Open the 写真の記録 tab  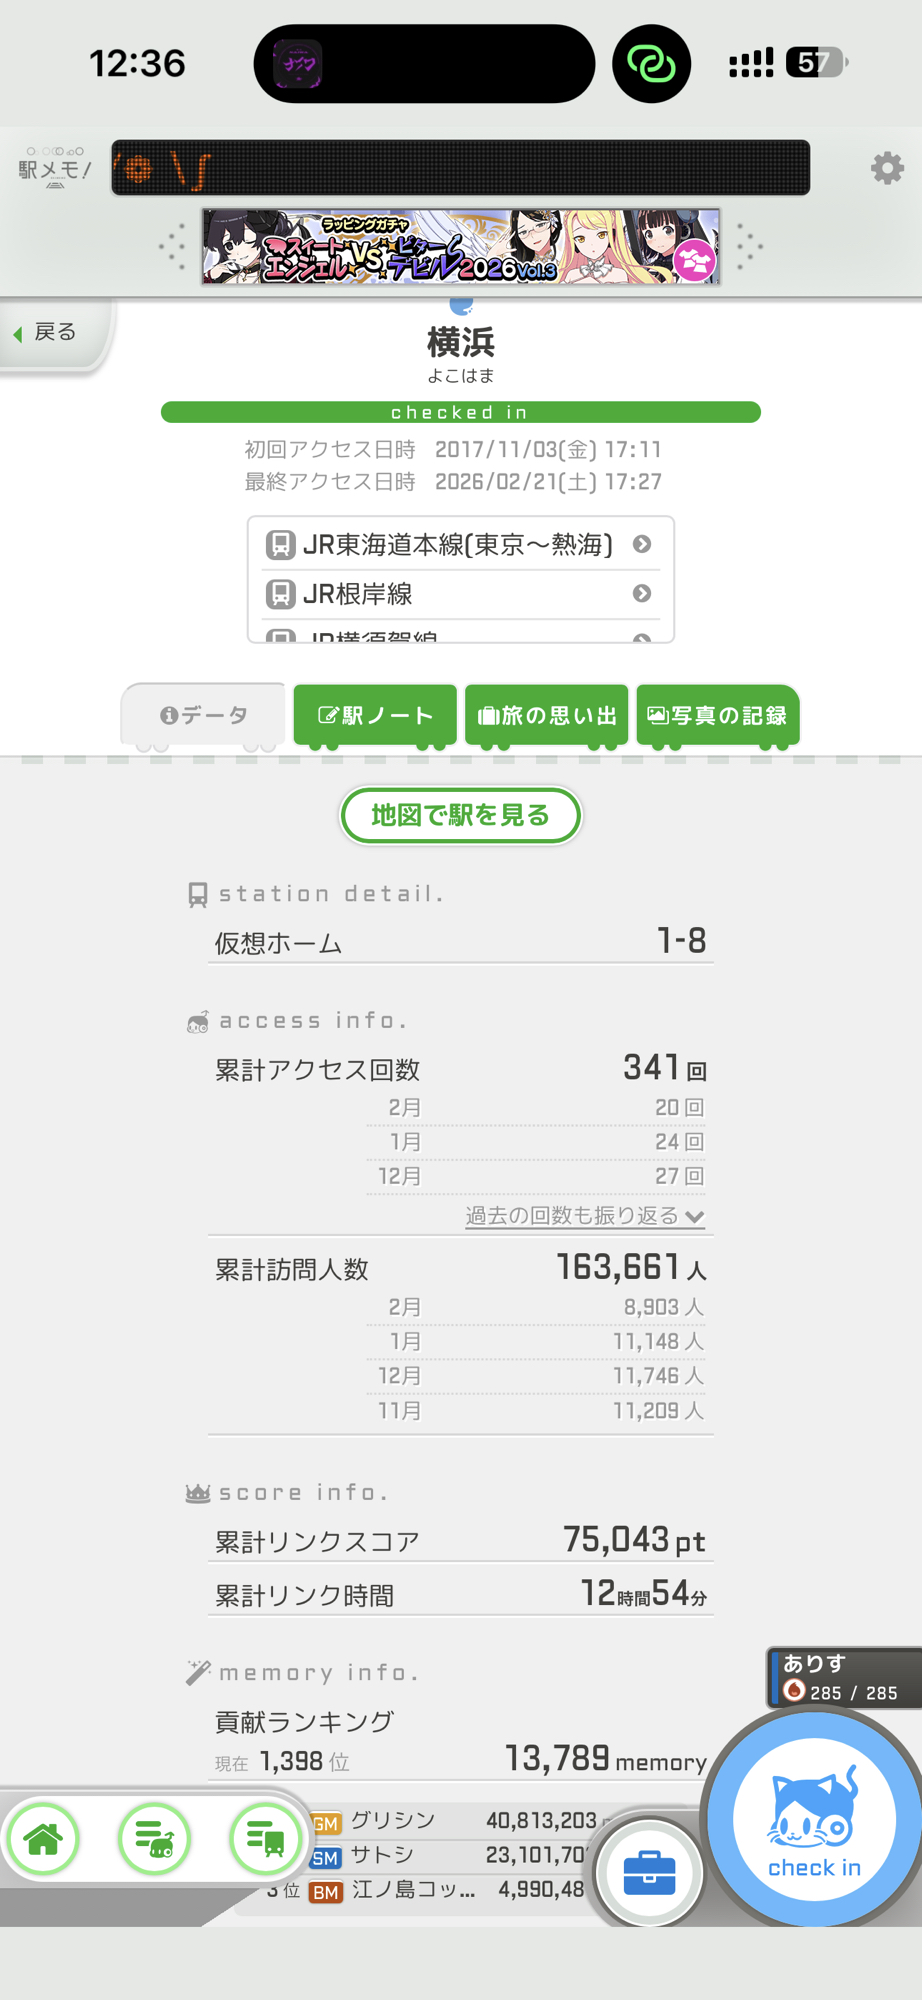point(718,715)
